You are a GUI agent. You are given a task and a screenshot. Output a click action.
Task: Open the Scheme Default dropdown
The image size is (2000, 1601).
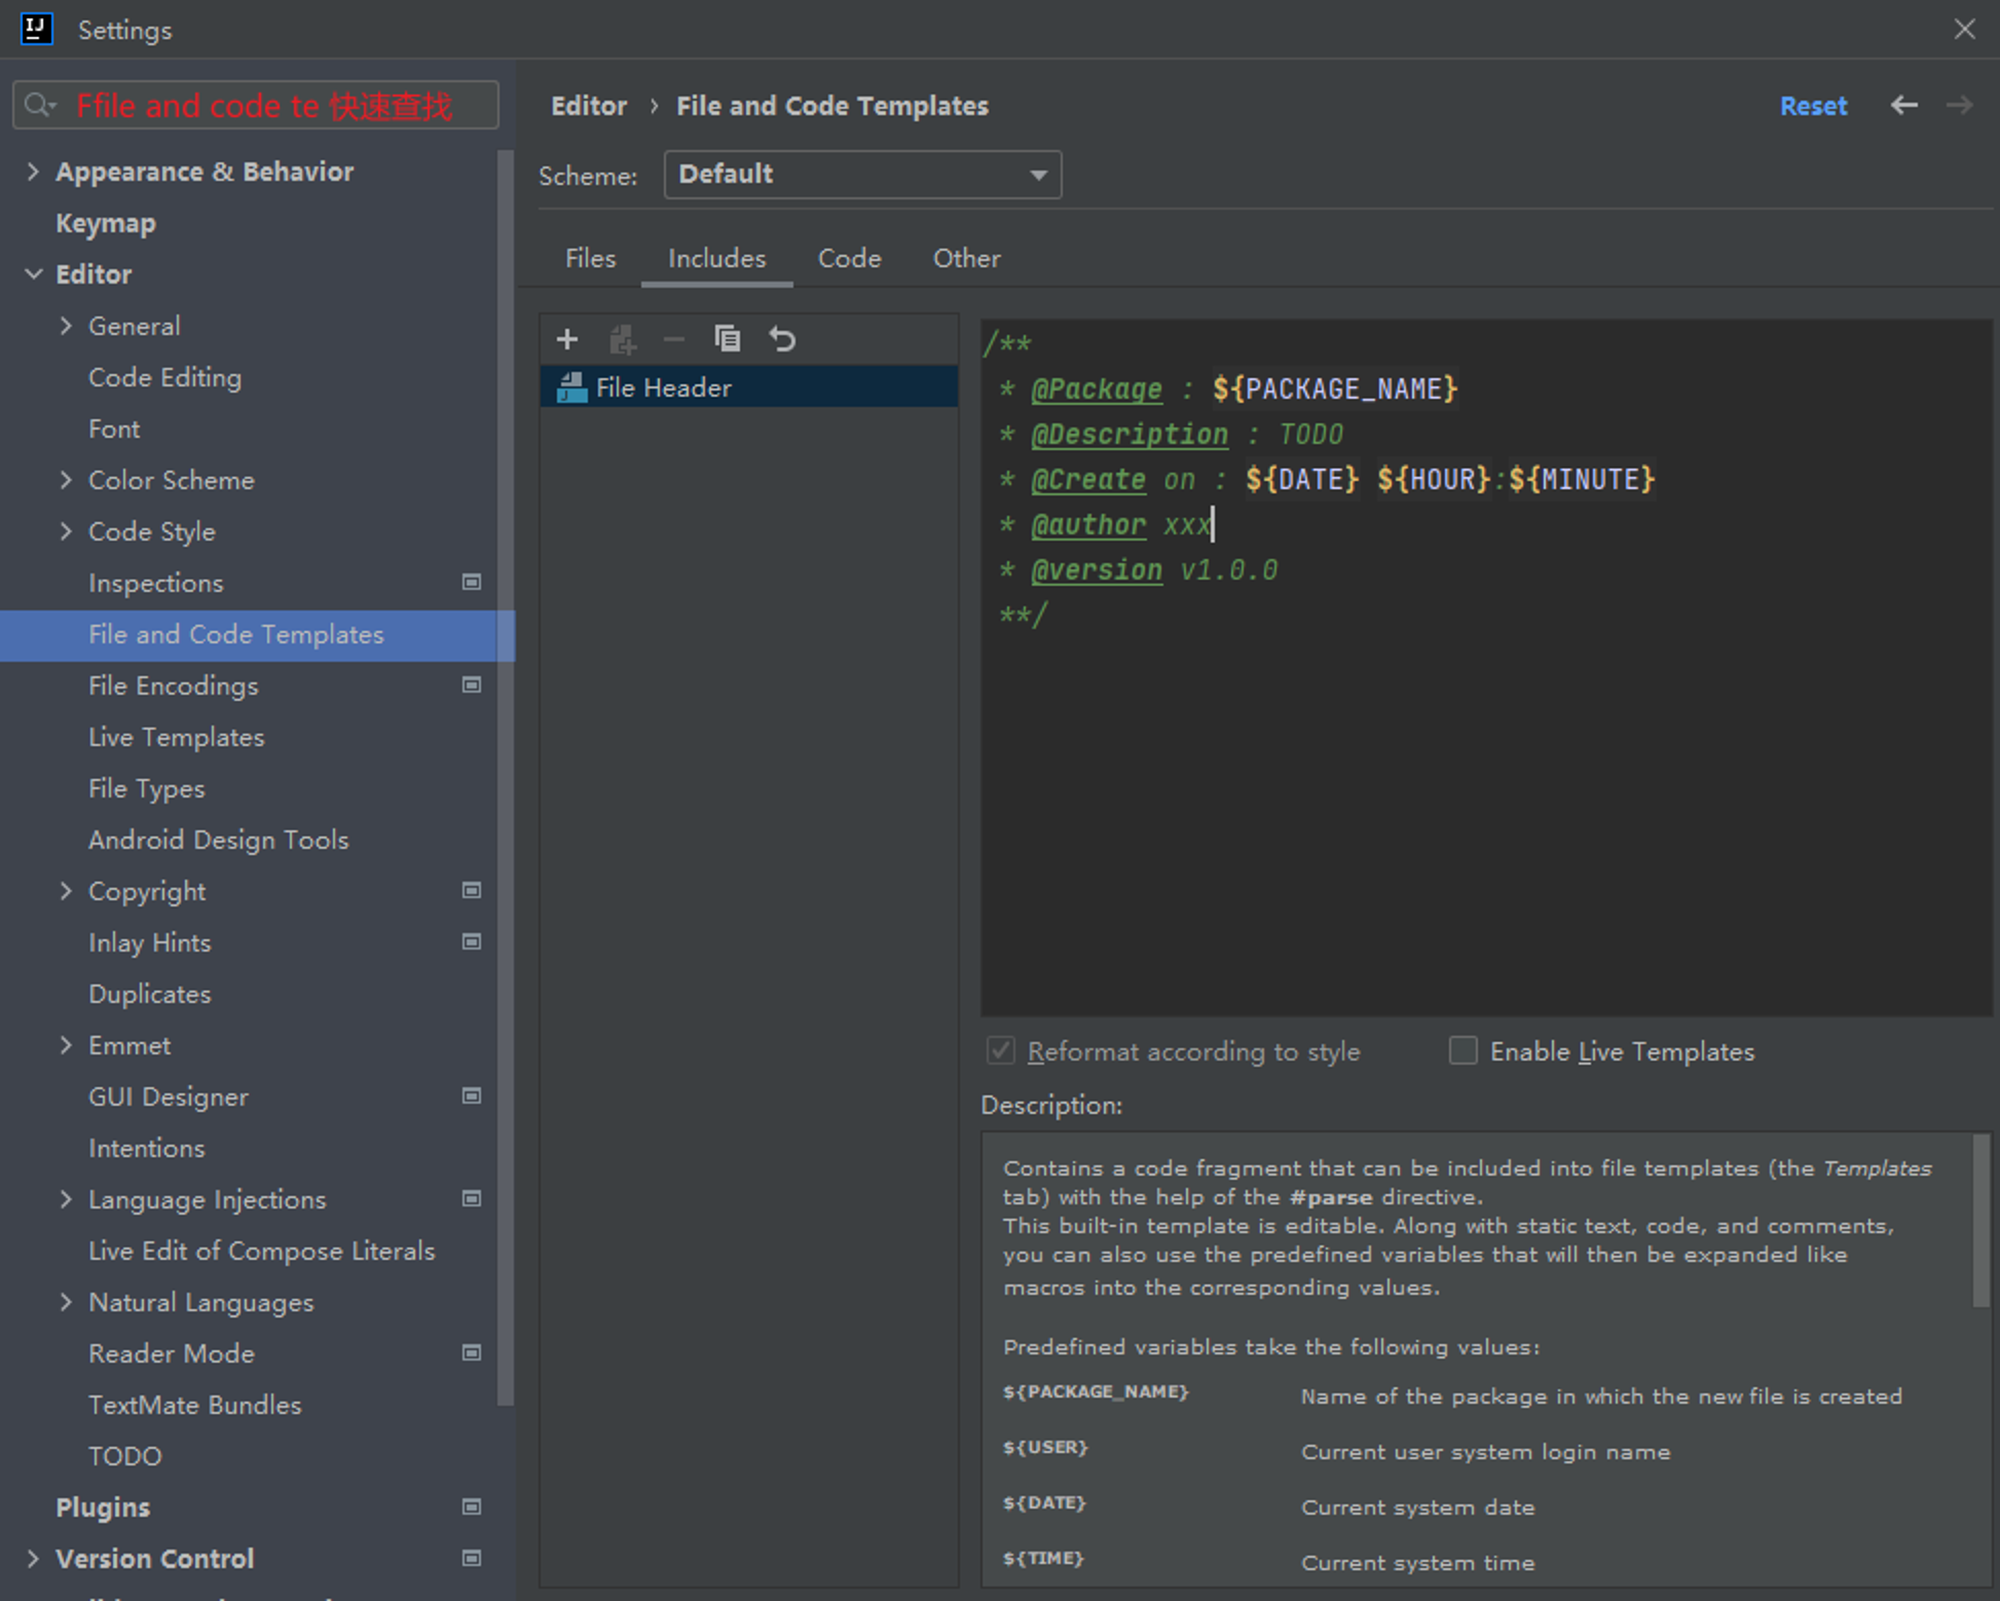[x=862, y=175]
